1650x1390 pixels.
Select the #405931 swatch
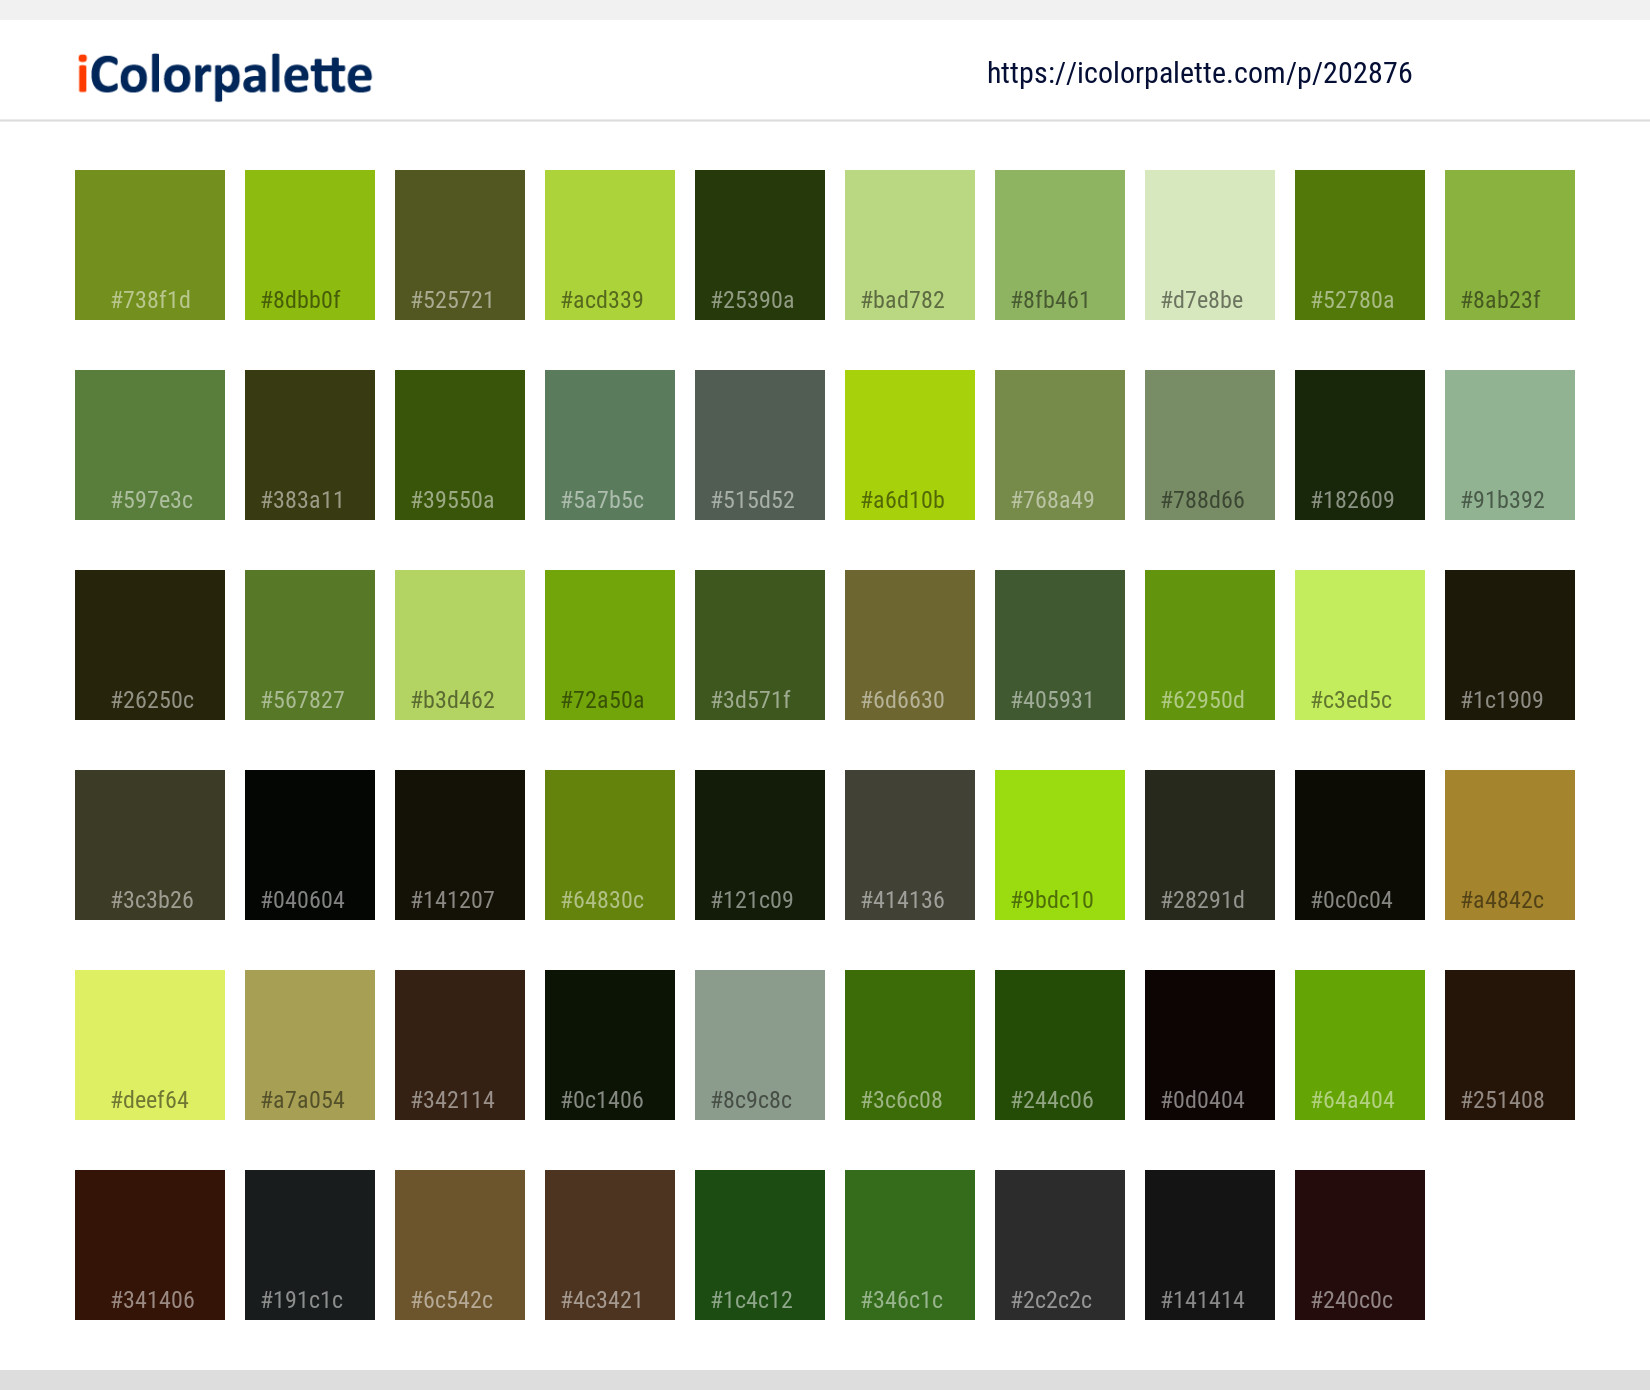(1060, 645)
